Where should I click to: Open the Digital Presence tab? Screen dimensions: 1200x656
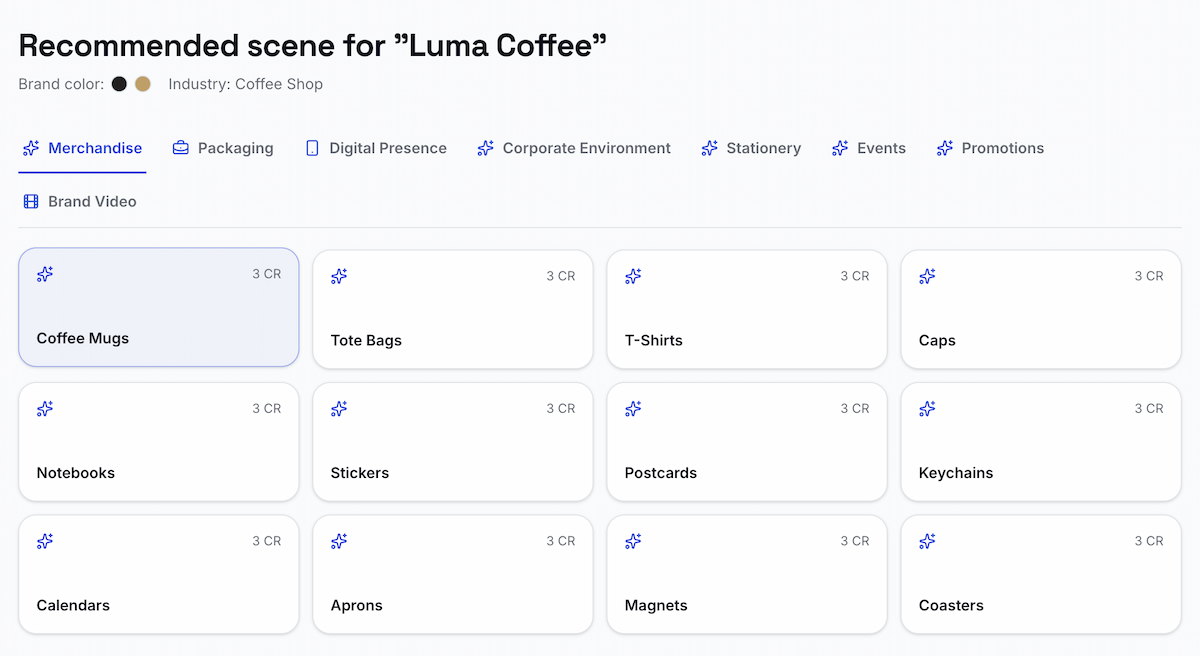(376, 148)
